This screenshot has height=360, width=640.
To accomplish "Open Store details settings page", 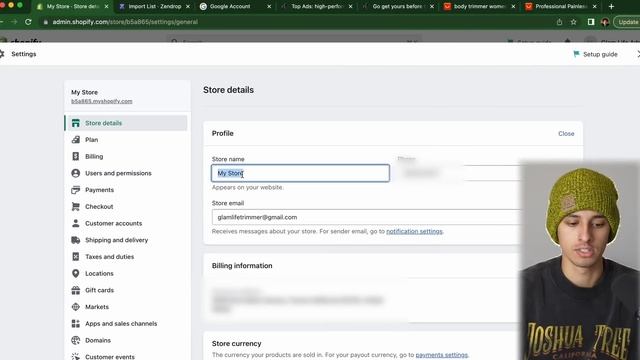I will [x=126, y=123].
